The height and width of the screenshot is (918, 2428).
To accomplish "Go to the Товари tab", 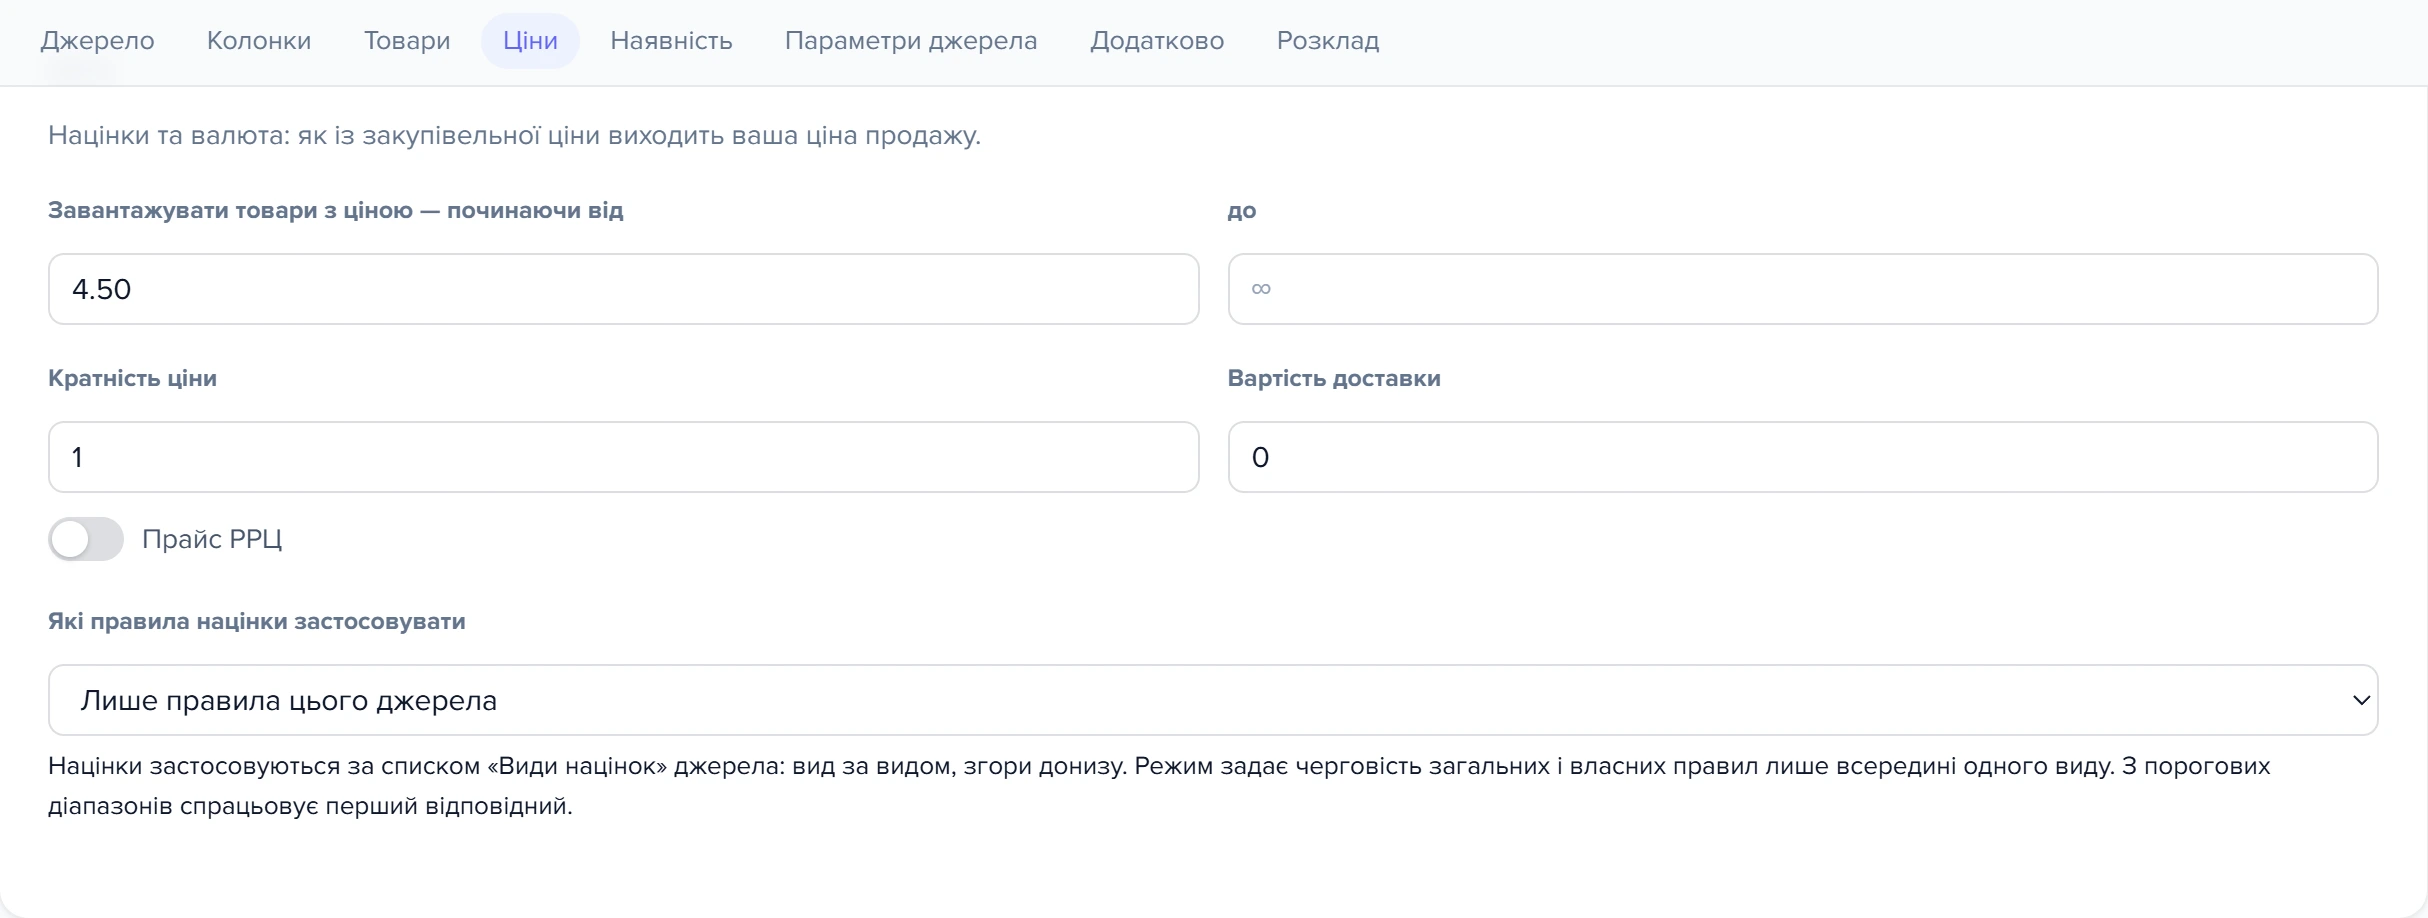I will (x=407, y=41).
